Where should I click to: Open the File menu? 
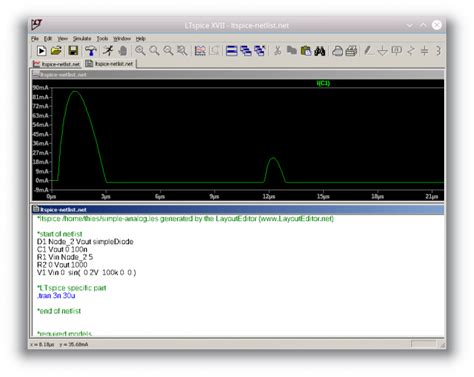point(35,39)
